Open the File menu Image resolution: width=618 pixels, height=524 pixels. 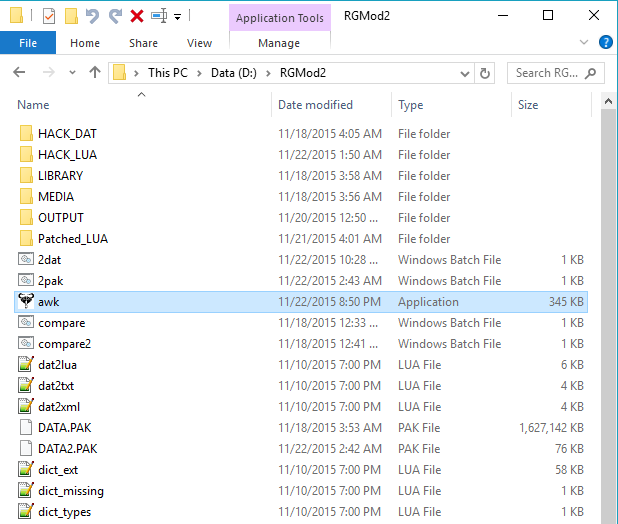(28, 43)
